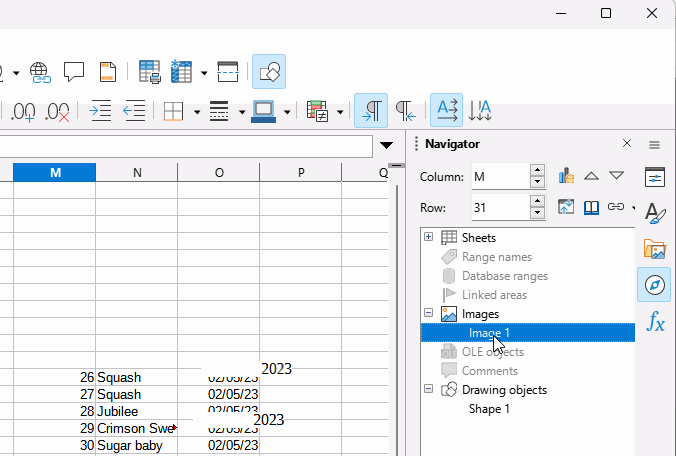Viewport: 676px width, 456px height.
Task: Toggle right-to-left paragraph direction
Action: coord(405,111)
